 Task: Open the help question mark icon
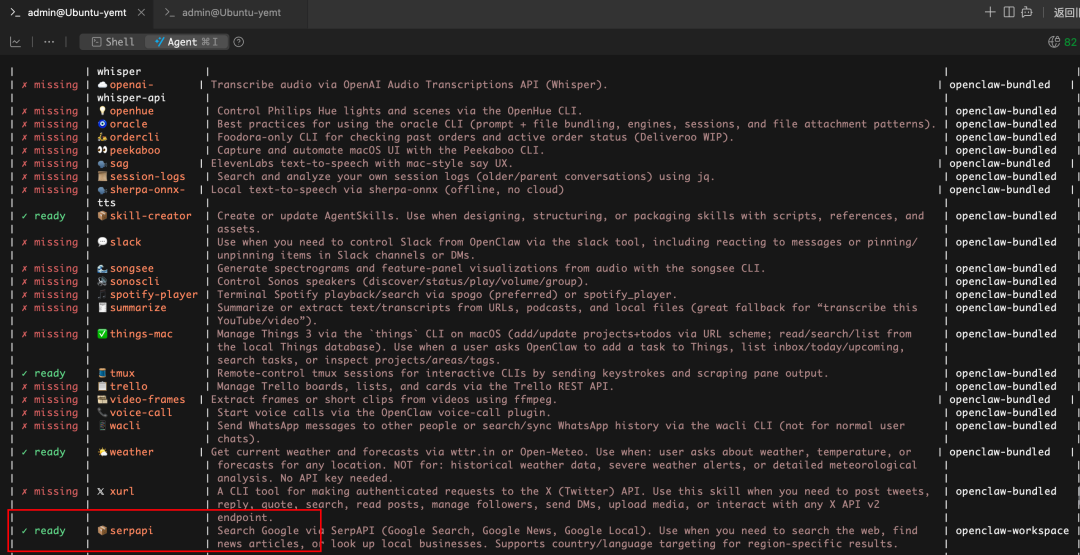coord(239,42)
